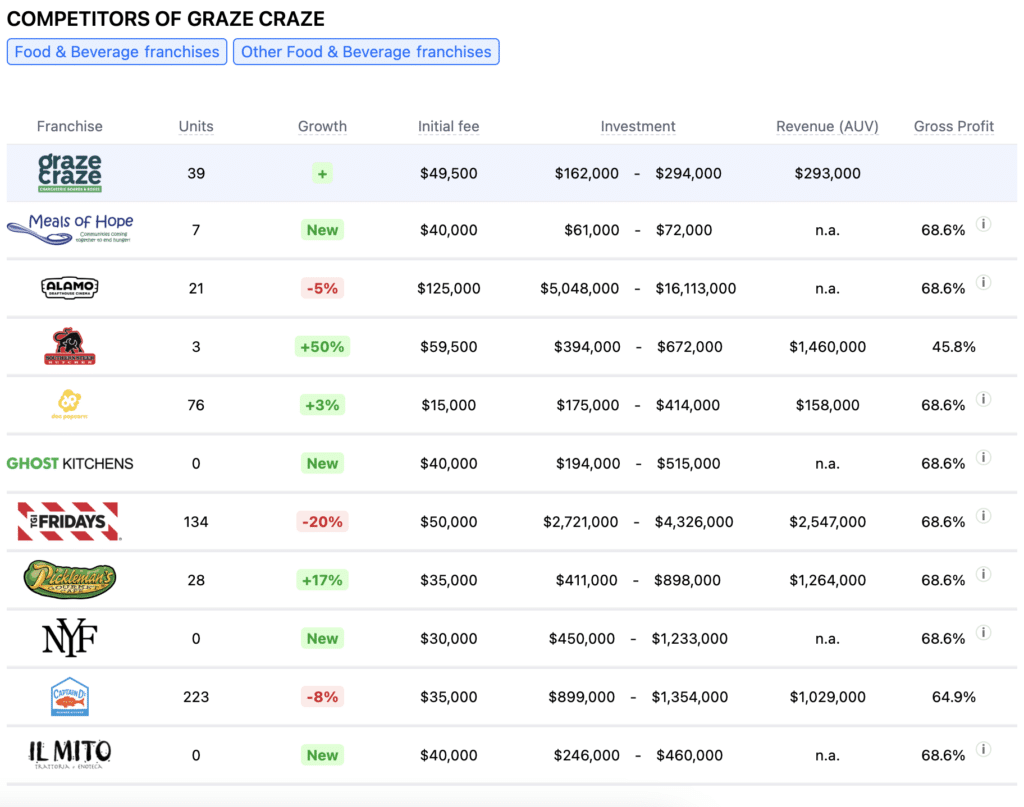
Task: Click the info icon in Doc Popcorn row
Action: coord(984,399)
